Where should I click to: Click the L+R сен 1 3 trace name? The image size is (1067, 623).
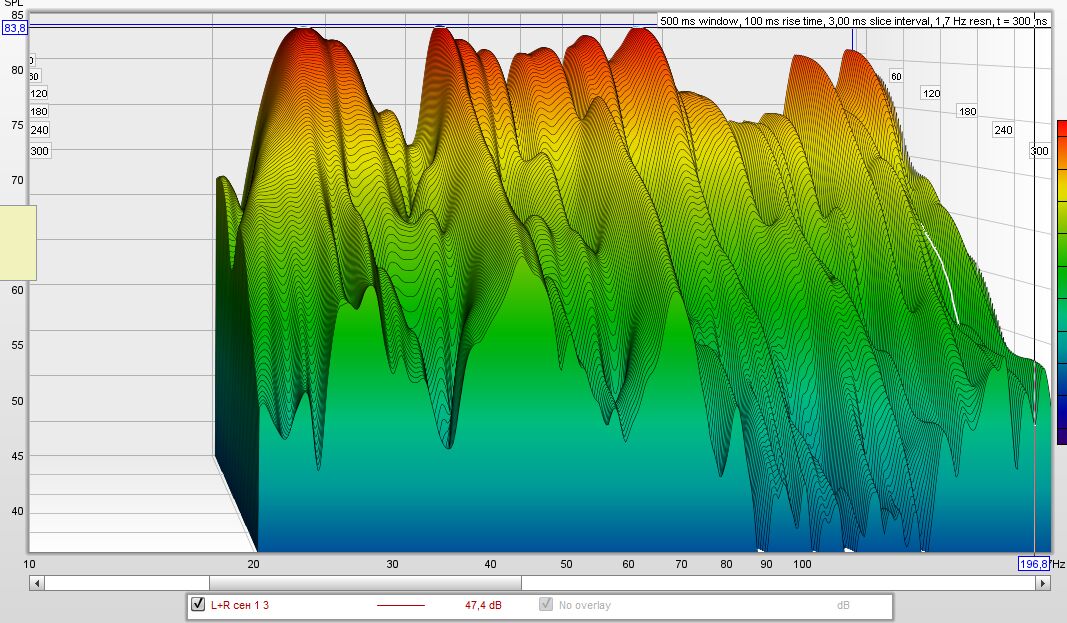point(240,605)
